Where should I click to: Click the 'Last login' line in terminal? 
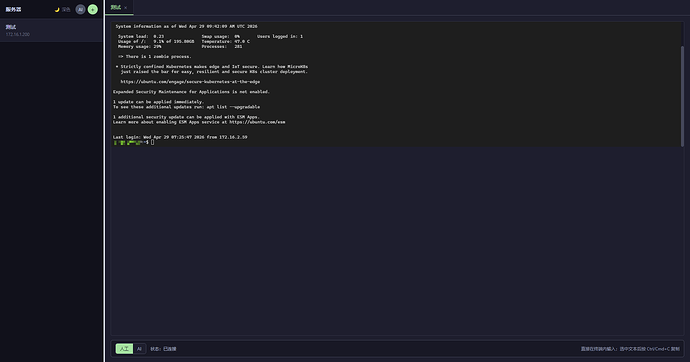(x=180, y=137)
